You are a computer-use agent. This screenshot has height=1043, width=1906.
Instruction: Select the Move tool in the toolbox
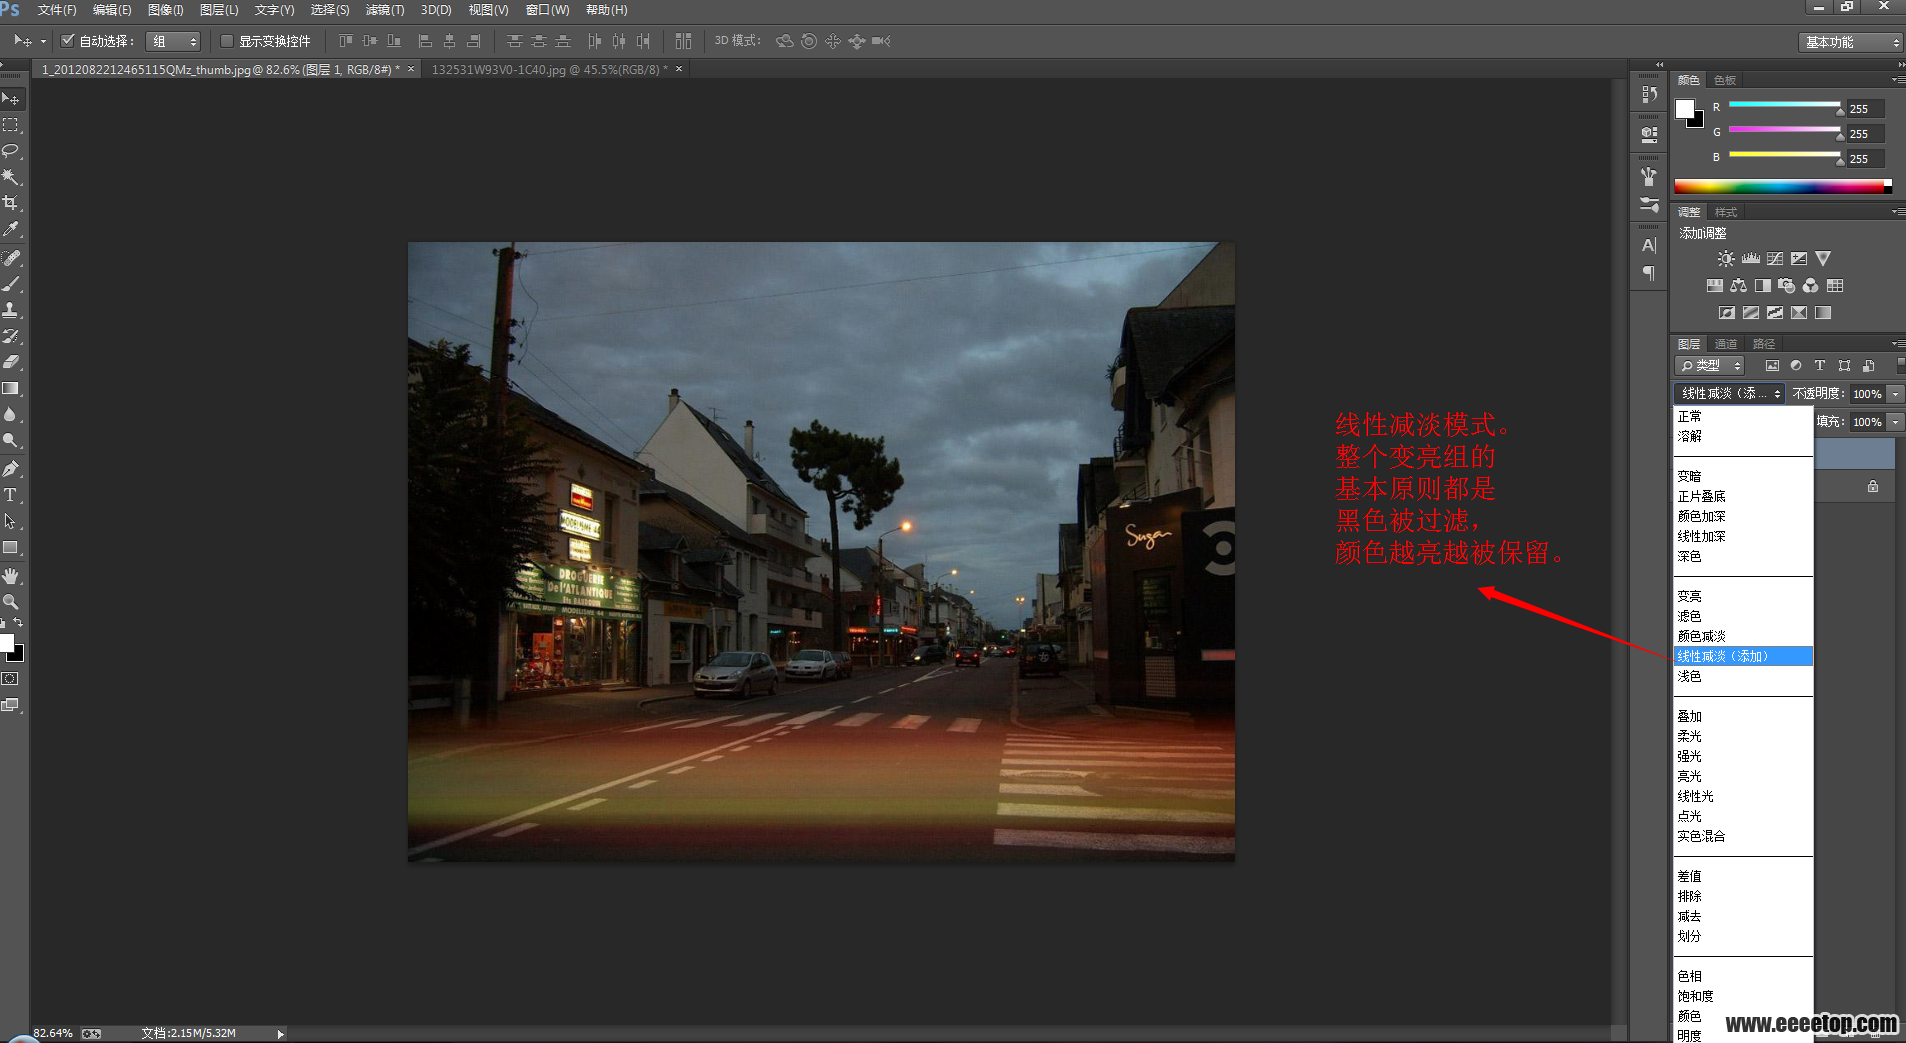(x=11, y=99)
